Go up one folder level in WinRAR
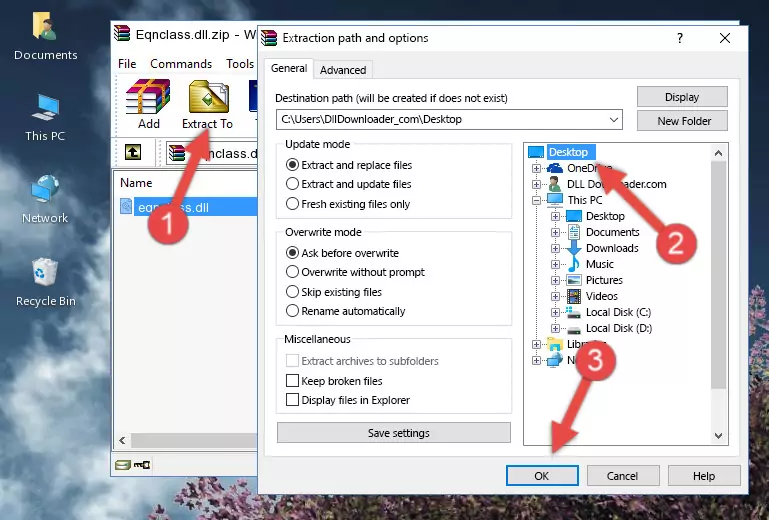The image size is (769, 520). [x=133, y=153]
